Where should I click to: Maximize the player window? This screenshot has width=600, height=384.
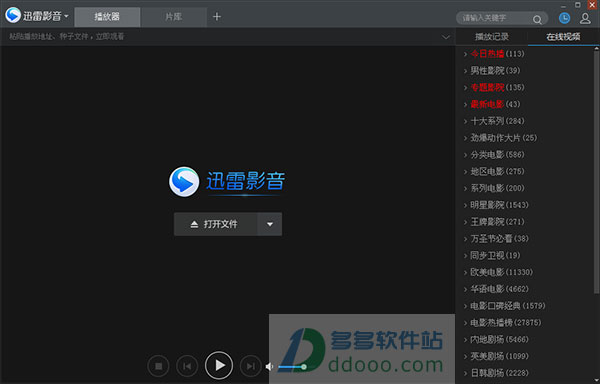click(578, 5)
